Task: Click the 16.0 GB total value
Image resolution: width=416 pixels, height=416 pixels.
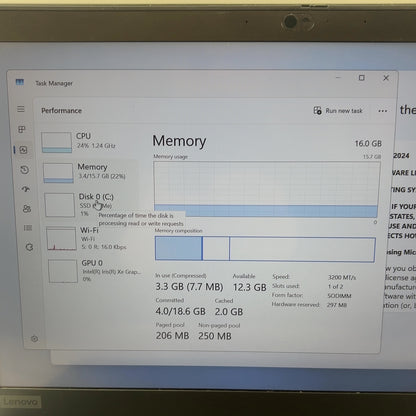Action: (x=368, y=143)
